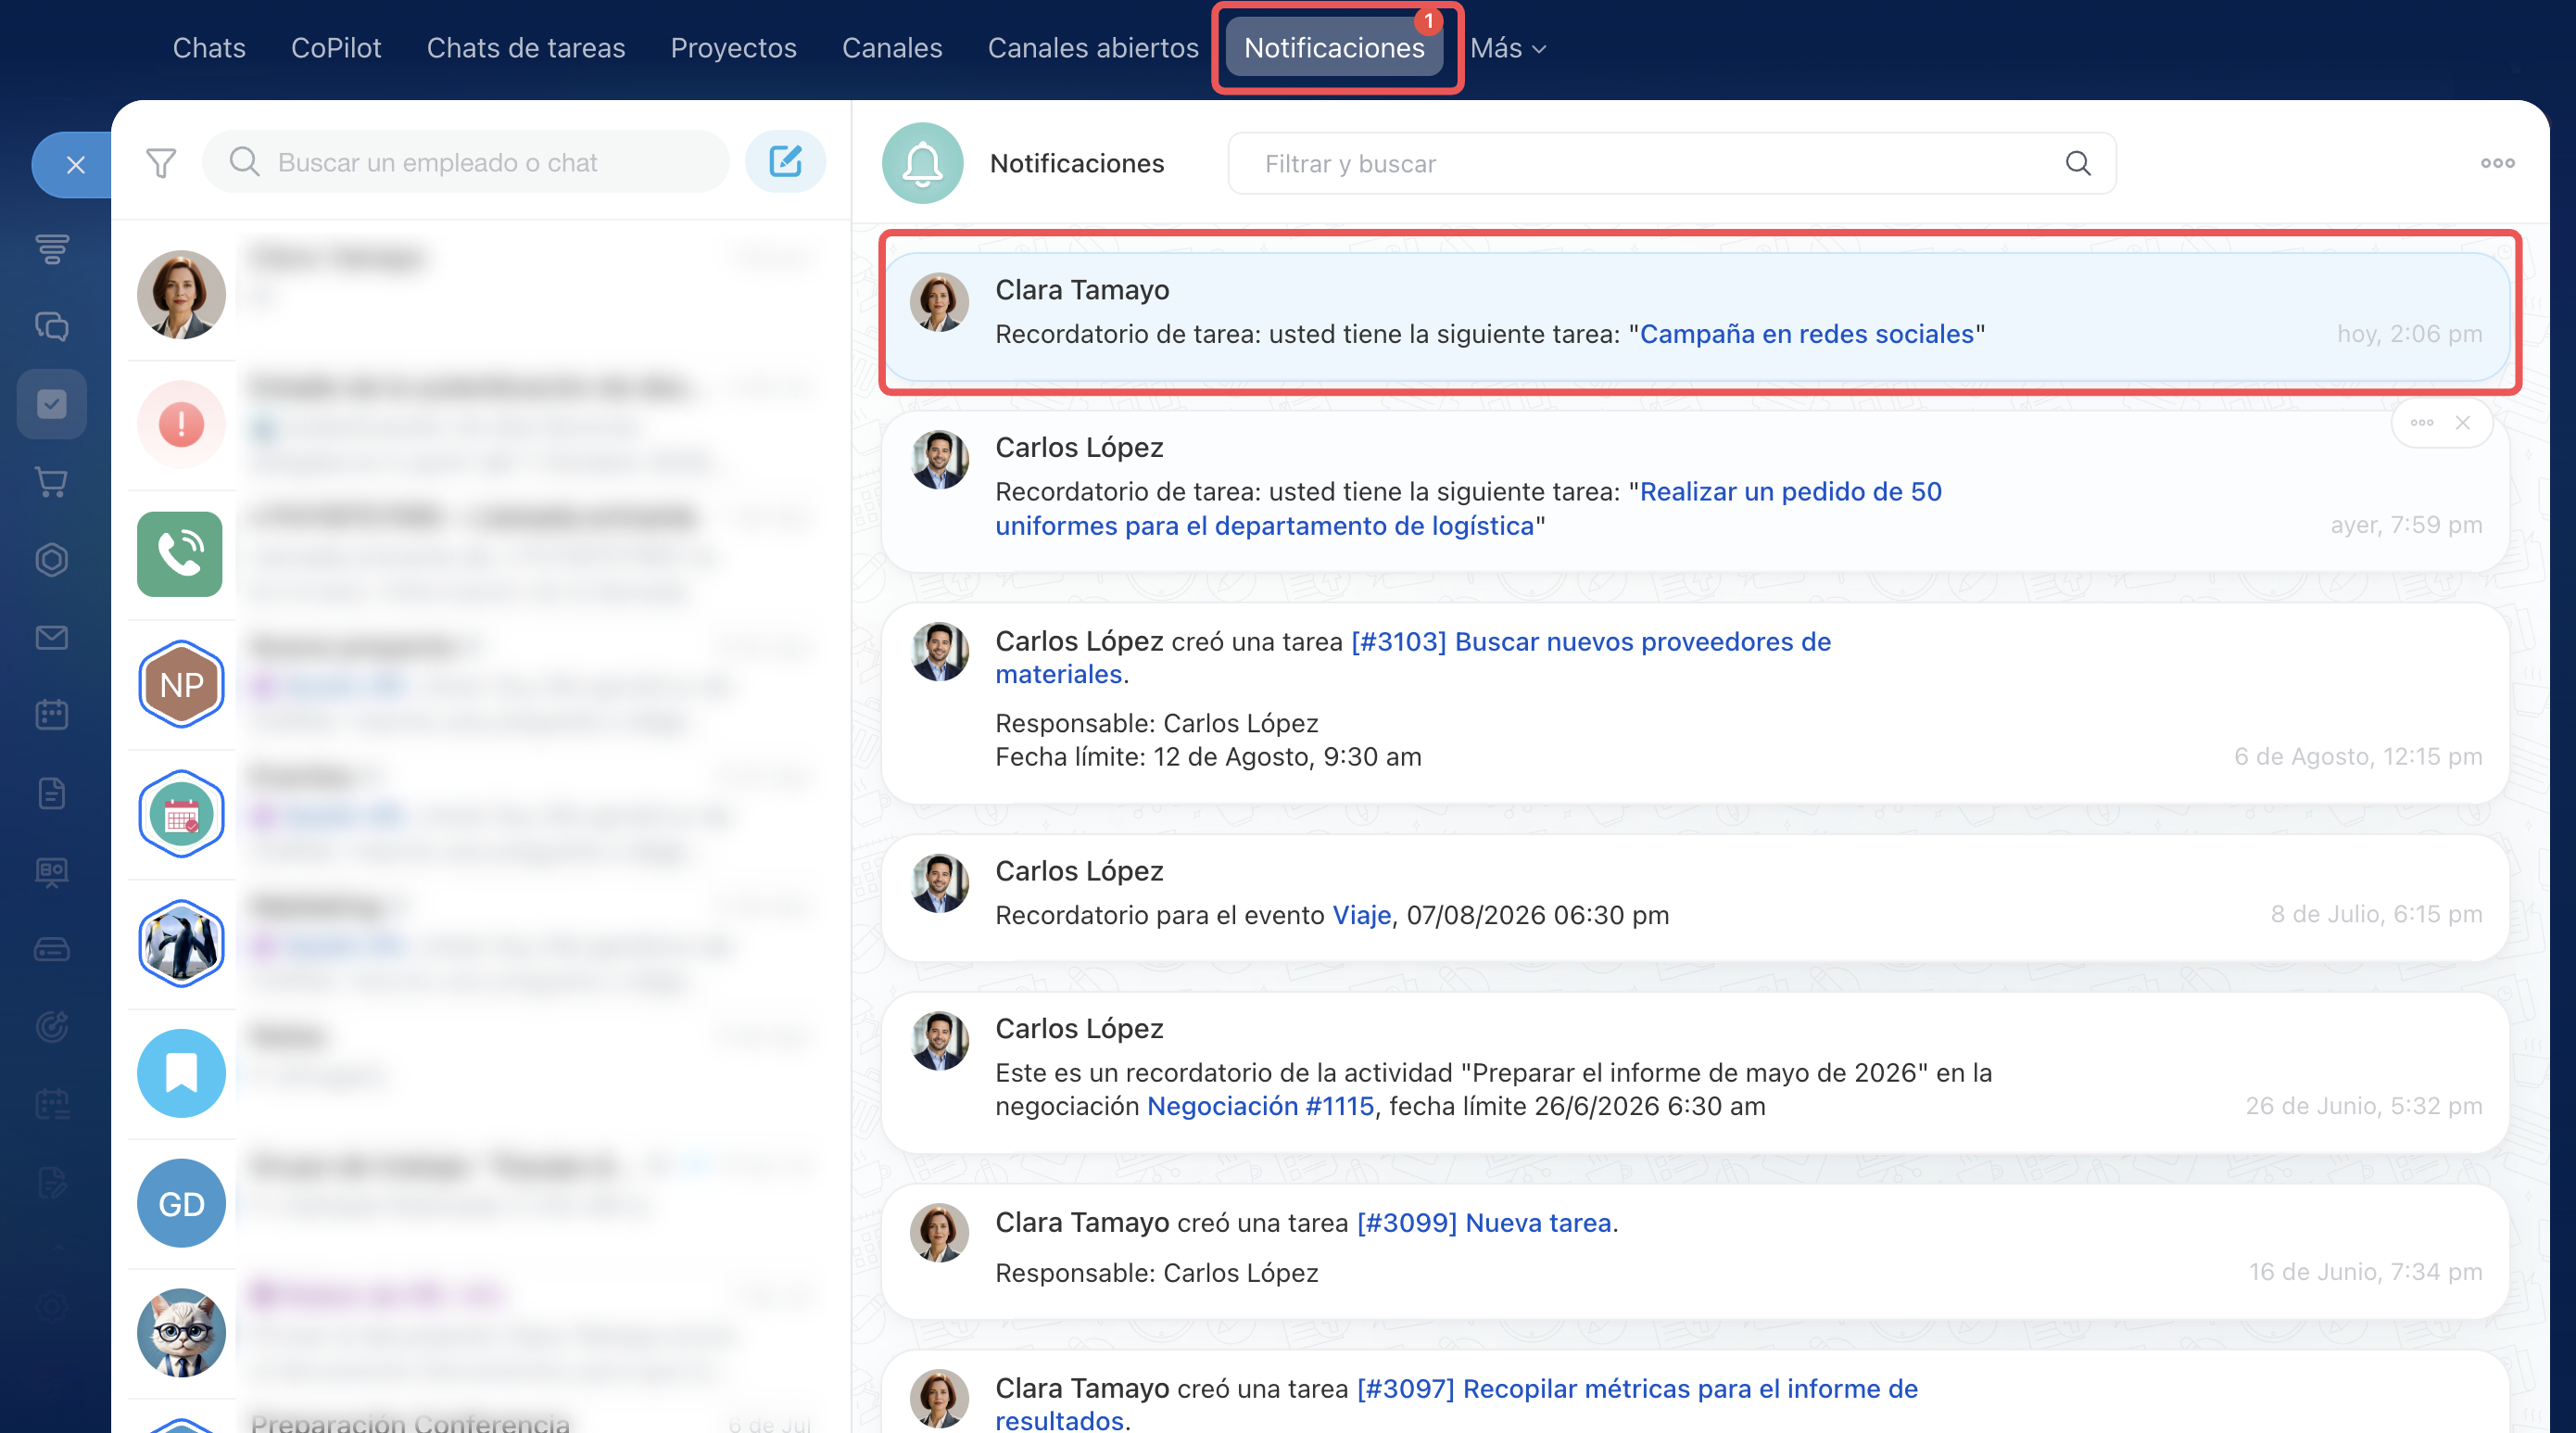
Task: Click the Clara Tamayo name on Campaña notification
Action: 1082,290
